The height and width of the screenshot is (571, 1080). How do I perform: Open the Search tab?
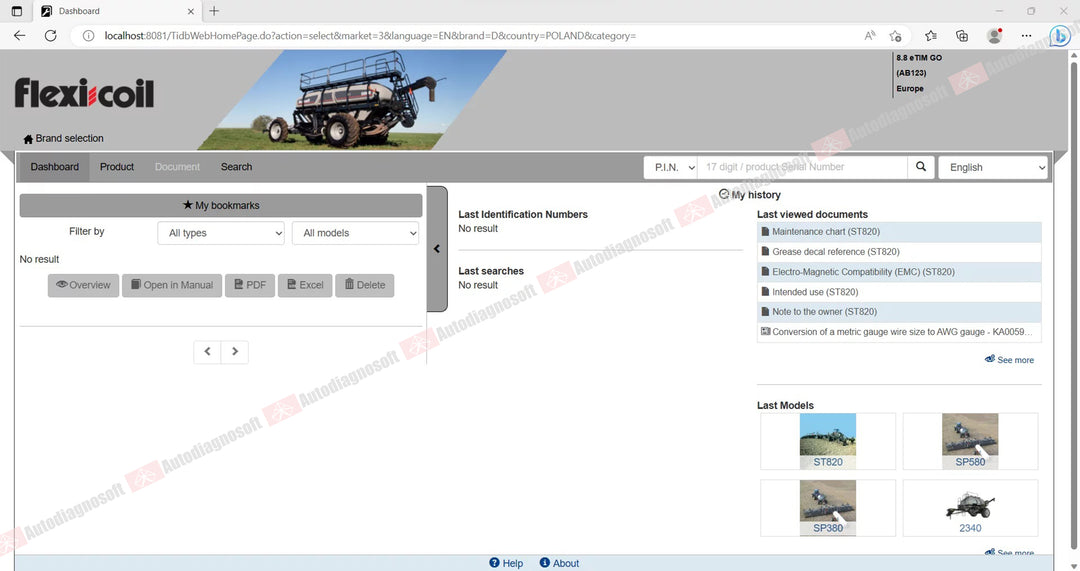pyautogui.click(x=236, y=167)
